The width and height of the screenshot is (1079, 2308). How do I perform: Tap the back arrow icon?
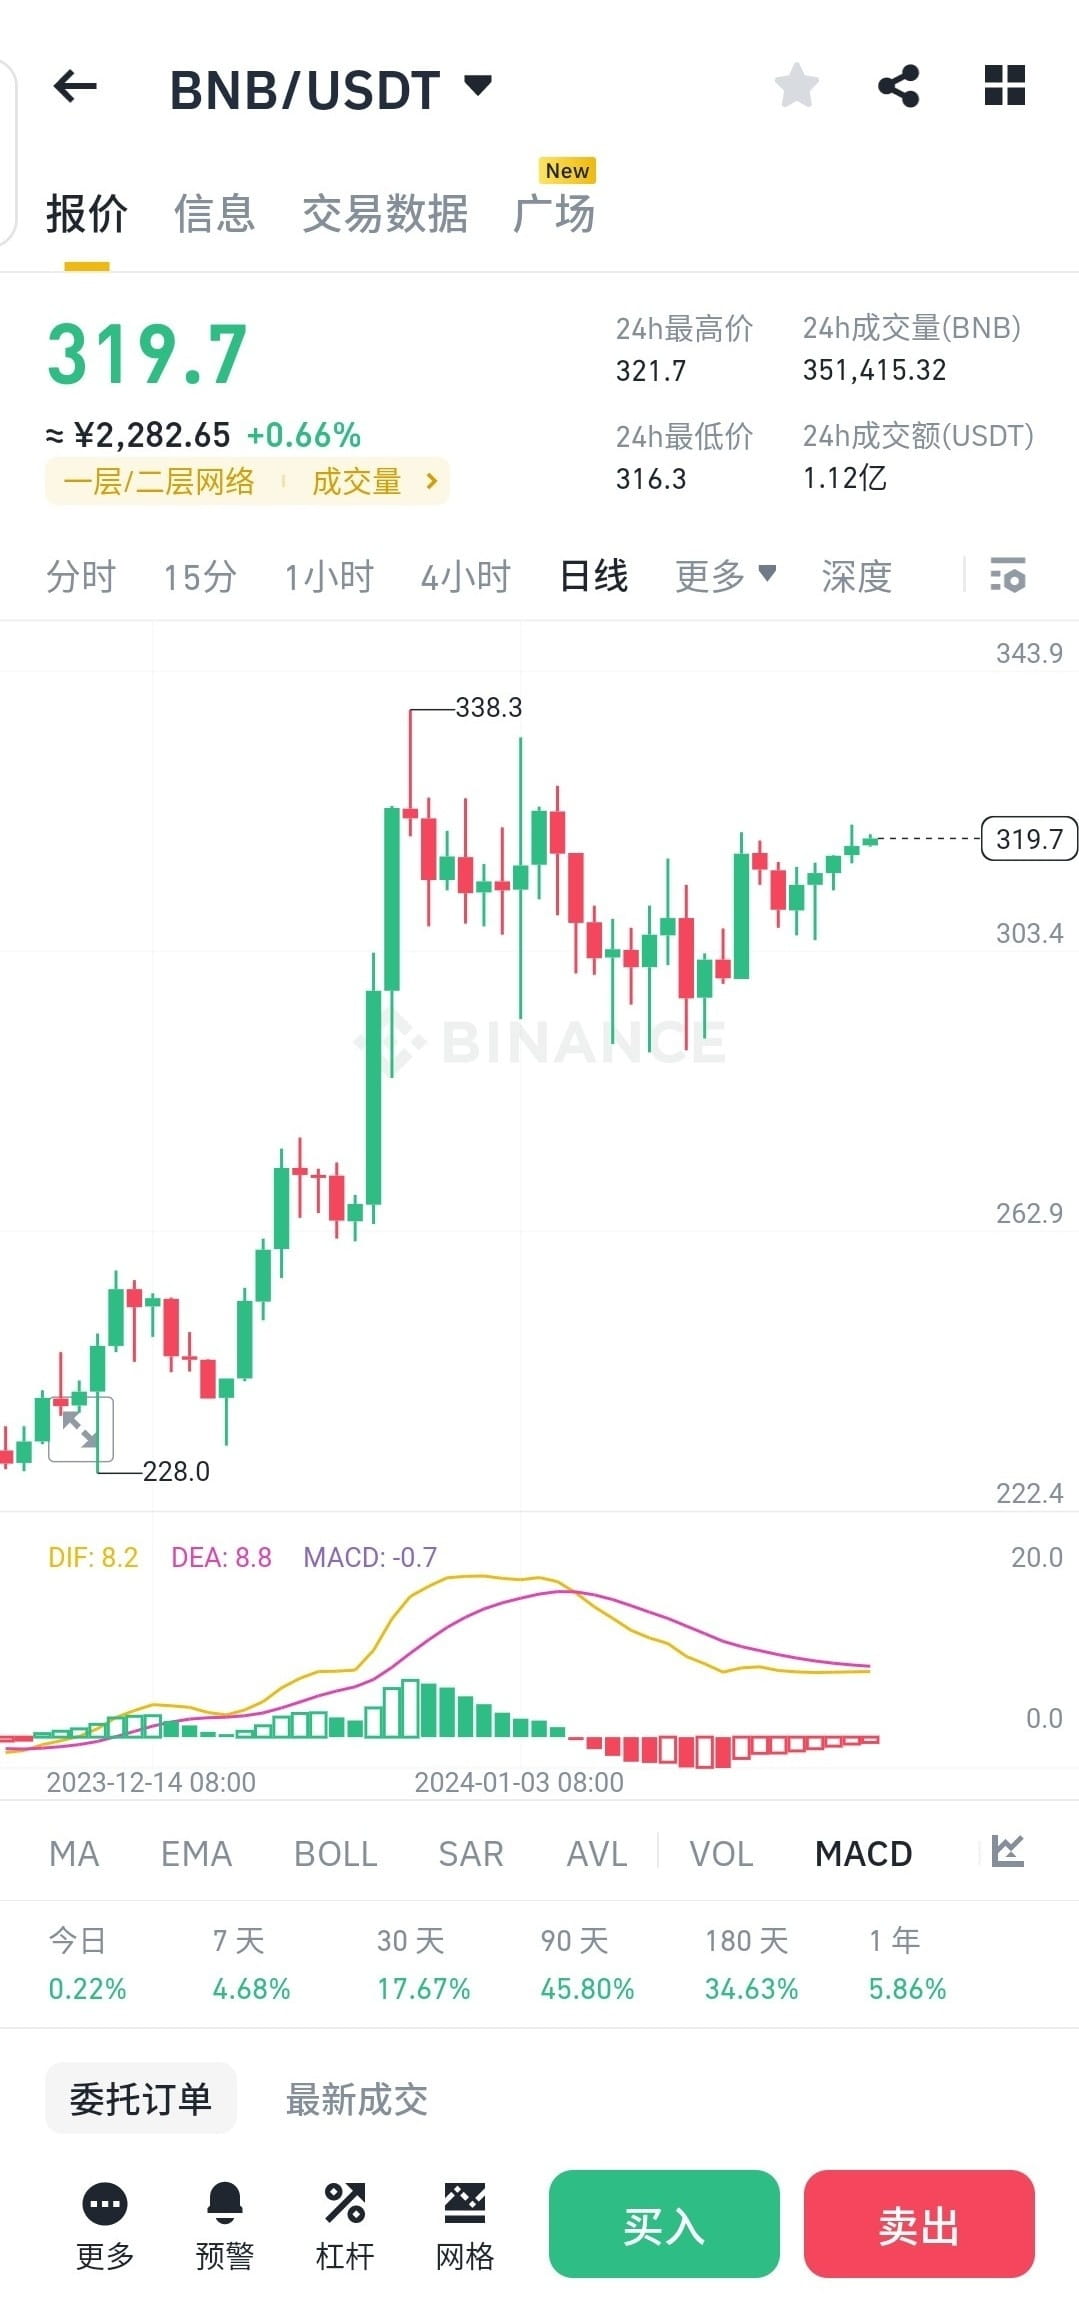[75, 87]
